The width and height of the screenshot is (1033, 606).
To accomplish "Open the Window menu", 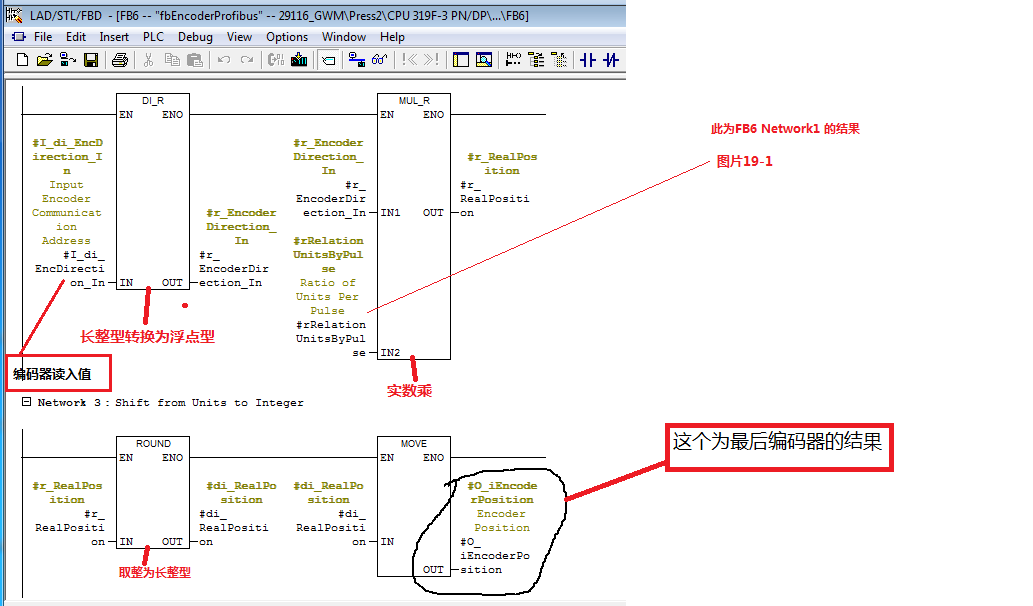I will (x=343, y=37).
